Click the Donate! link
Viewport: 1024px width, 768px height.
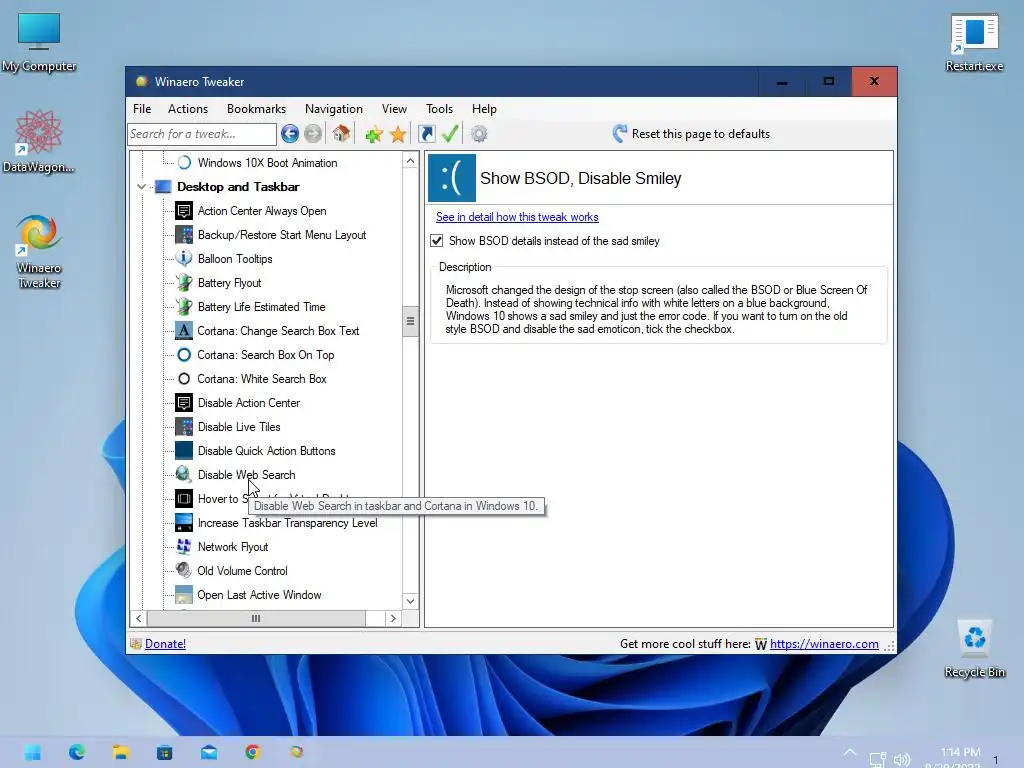[x=165, y=644]
